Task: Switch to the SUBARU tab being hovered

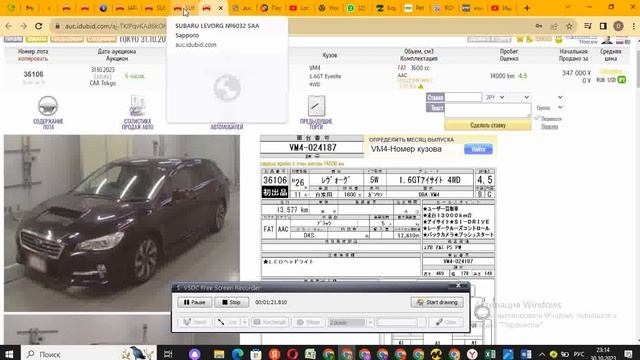Action: 184,8
